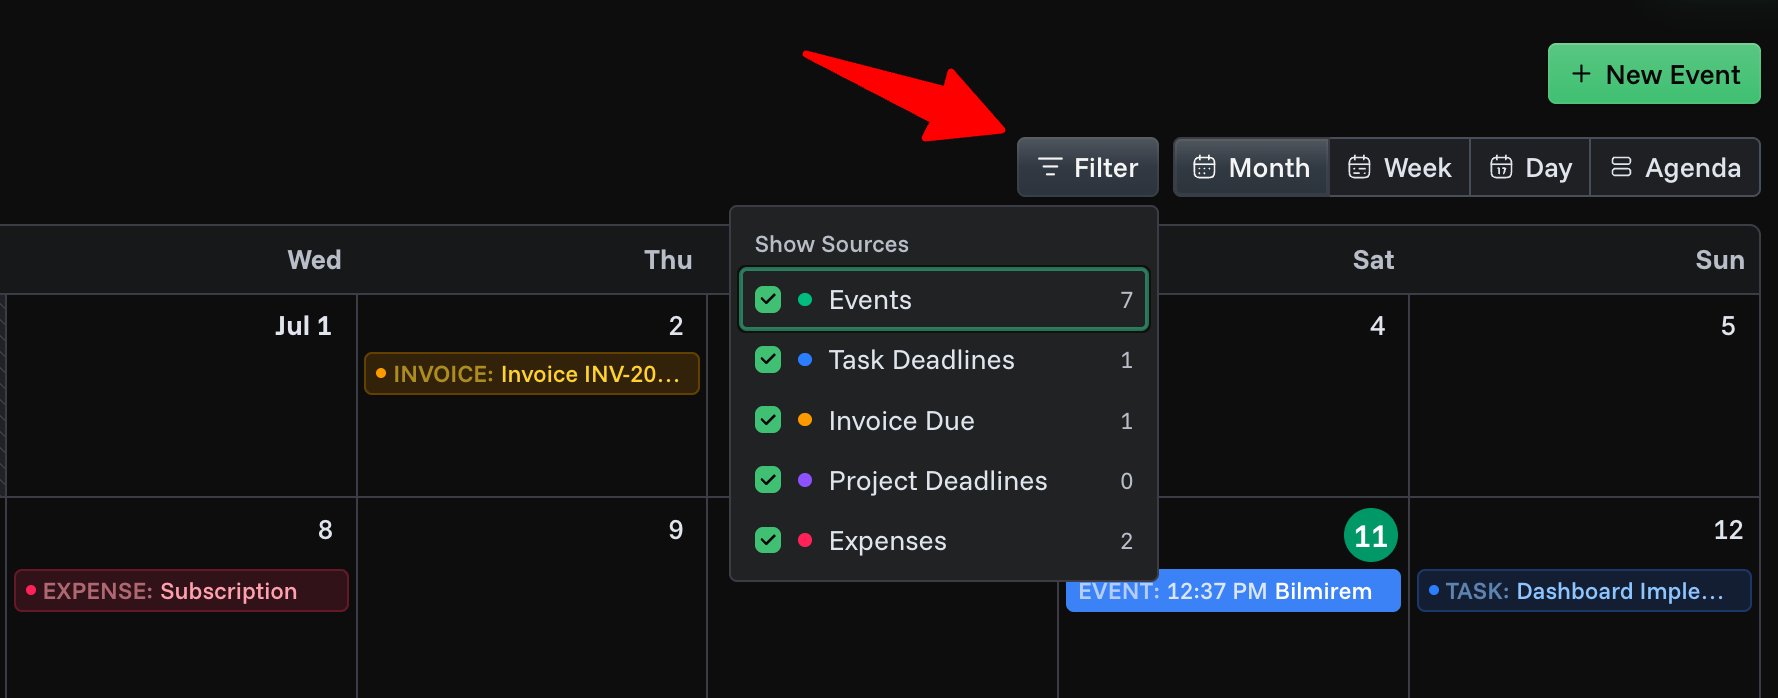
Task: Click the Sat column header
Action: pyautogui.click(x=1373, y=260)
